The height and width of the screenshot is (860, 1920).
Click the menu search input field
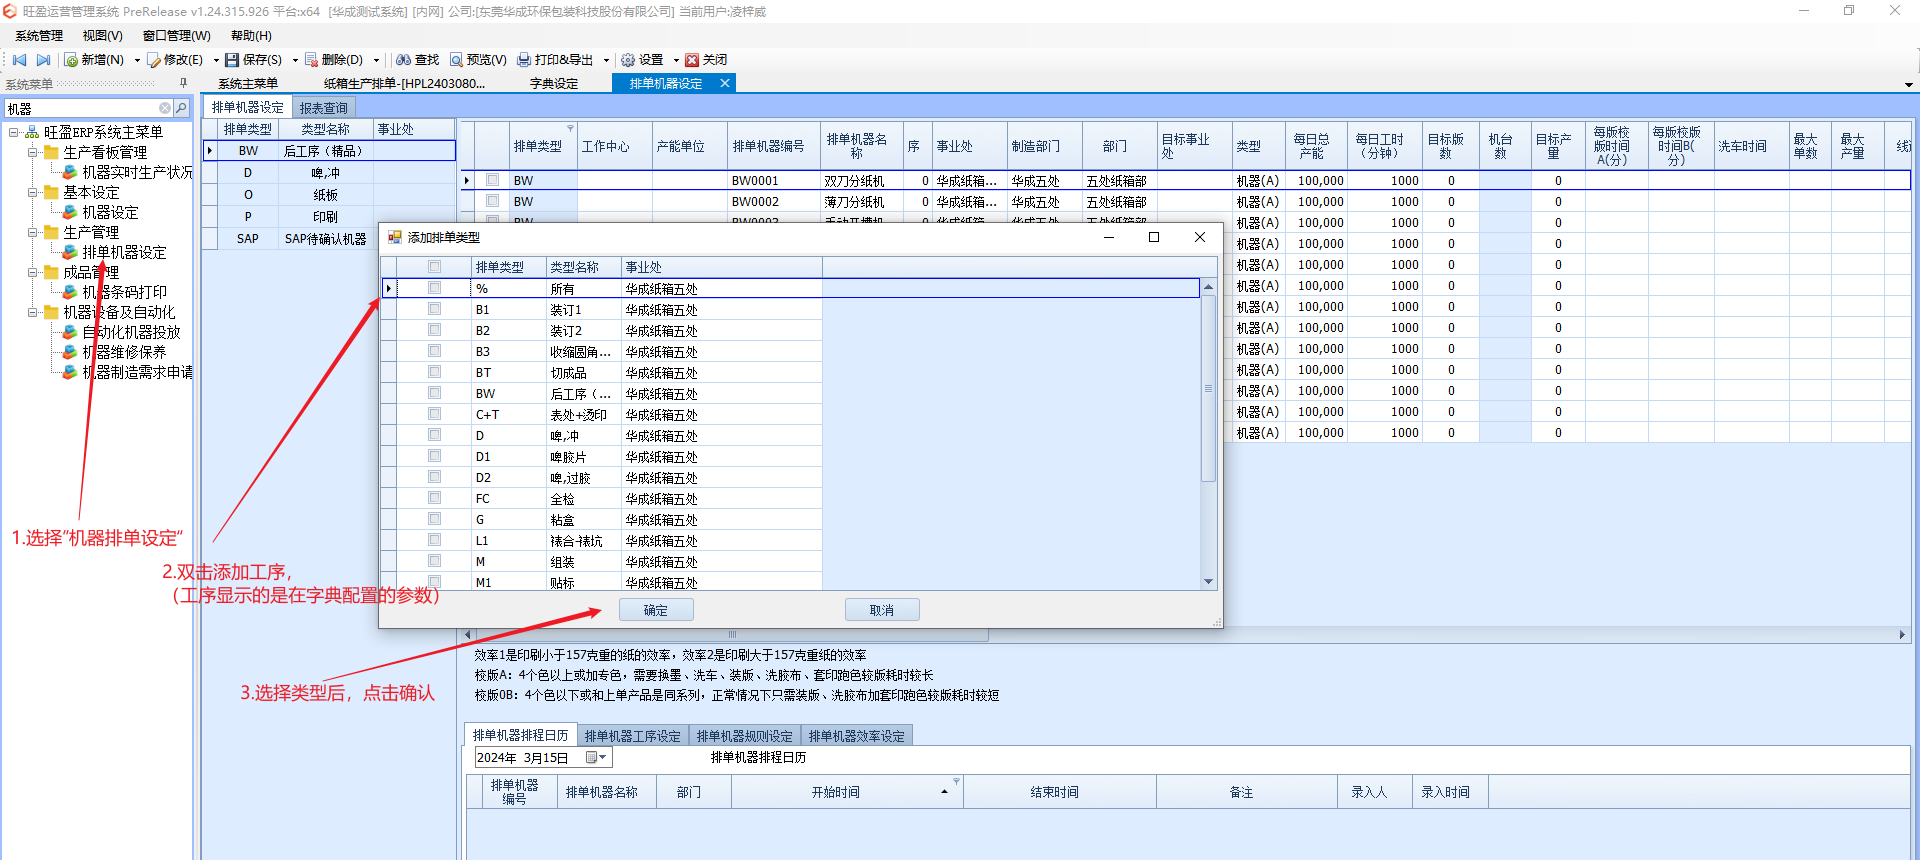[82, 108]
